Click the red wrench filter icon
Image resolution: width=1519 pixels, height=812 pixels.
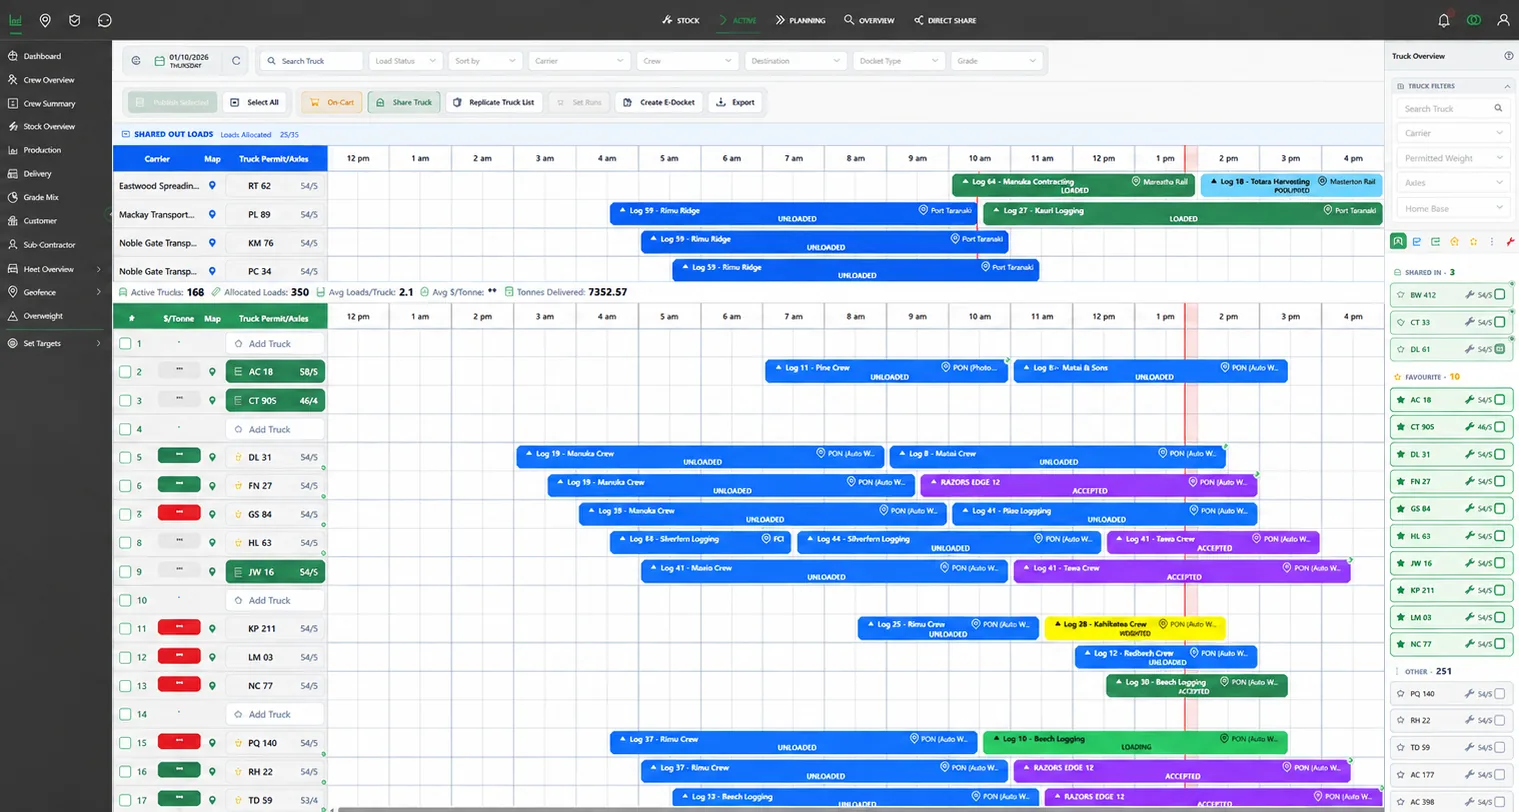click(1510, 242)
